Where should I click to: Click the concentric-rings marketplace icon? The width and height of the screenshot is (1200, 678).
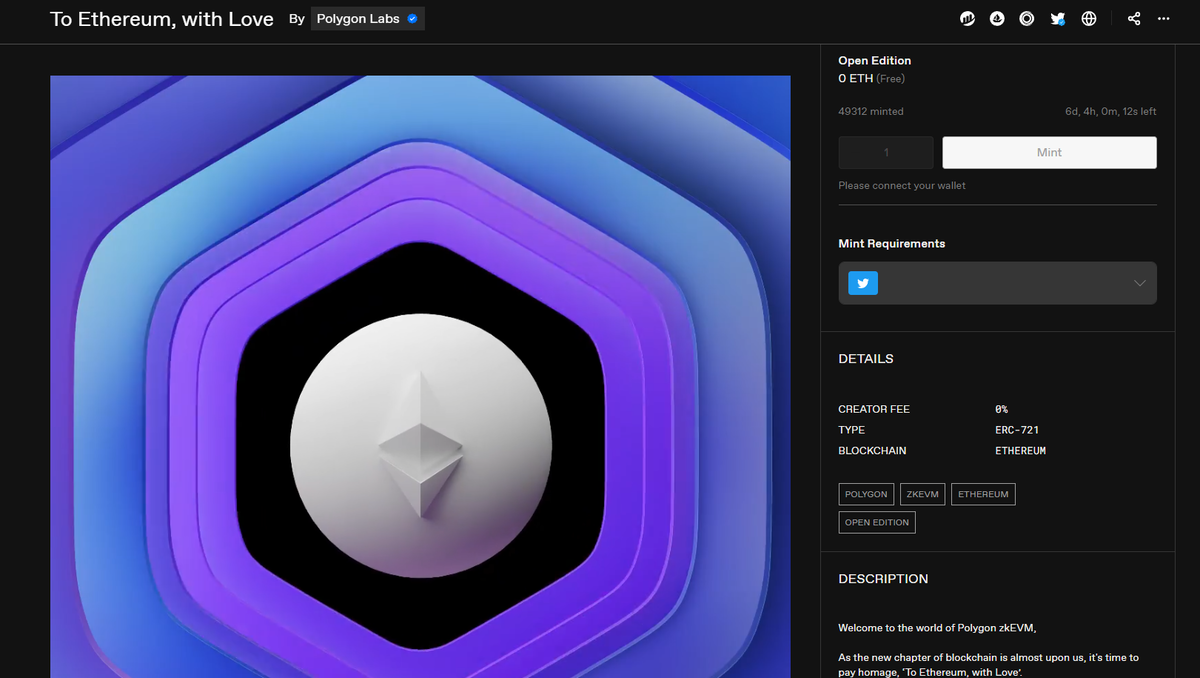click(x=1027, y=19)
